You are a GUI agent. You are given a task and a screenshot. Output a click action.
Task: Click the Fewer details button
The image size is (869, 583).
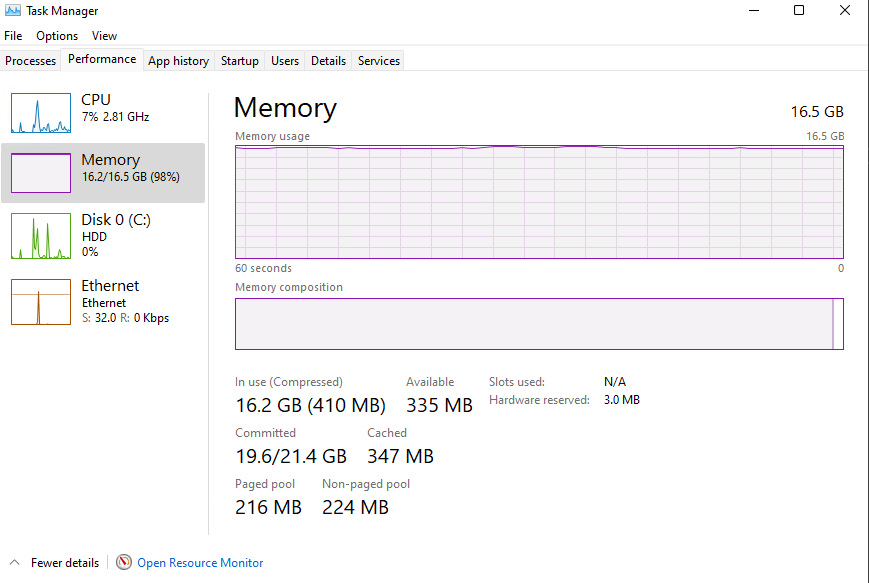[x=65, y=562]
